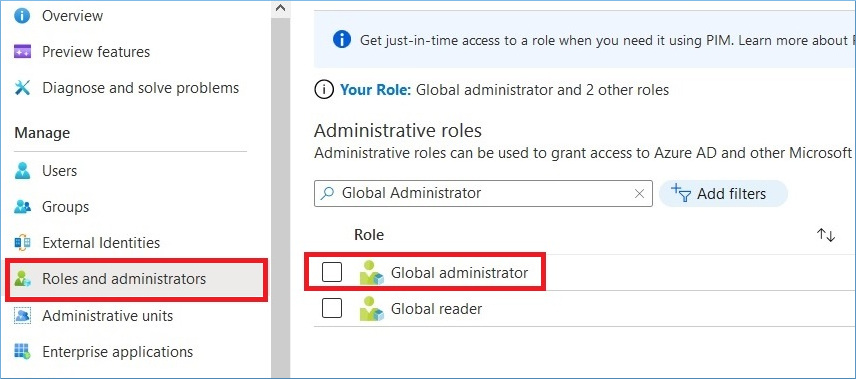Screen dimensions: 856x379
Task: Open the Global administrator role link
Action: [x=459, y=272]
